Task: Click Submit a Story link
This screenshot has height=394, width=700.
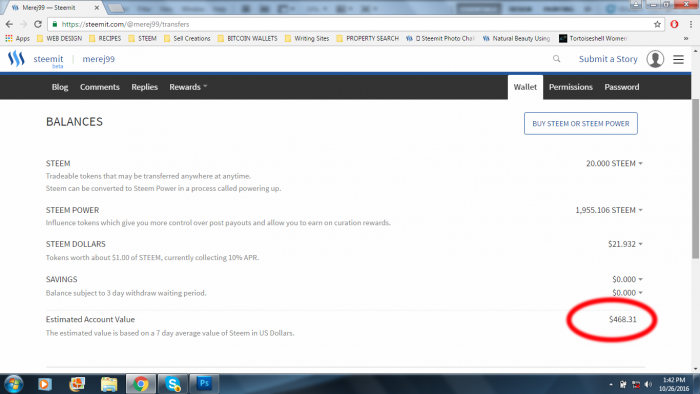Action: [608, 59]
